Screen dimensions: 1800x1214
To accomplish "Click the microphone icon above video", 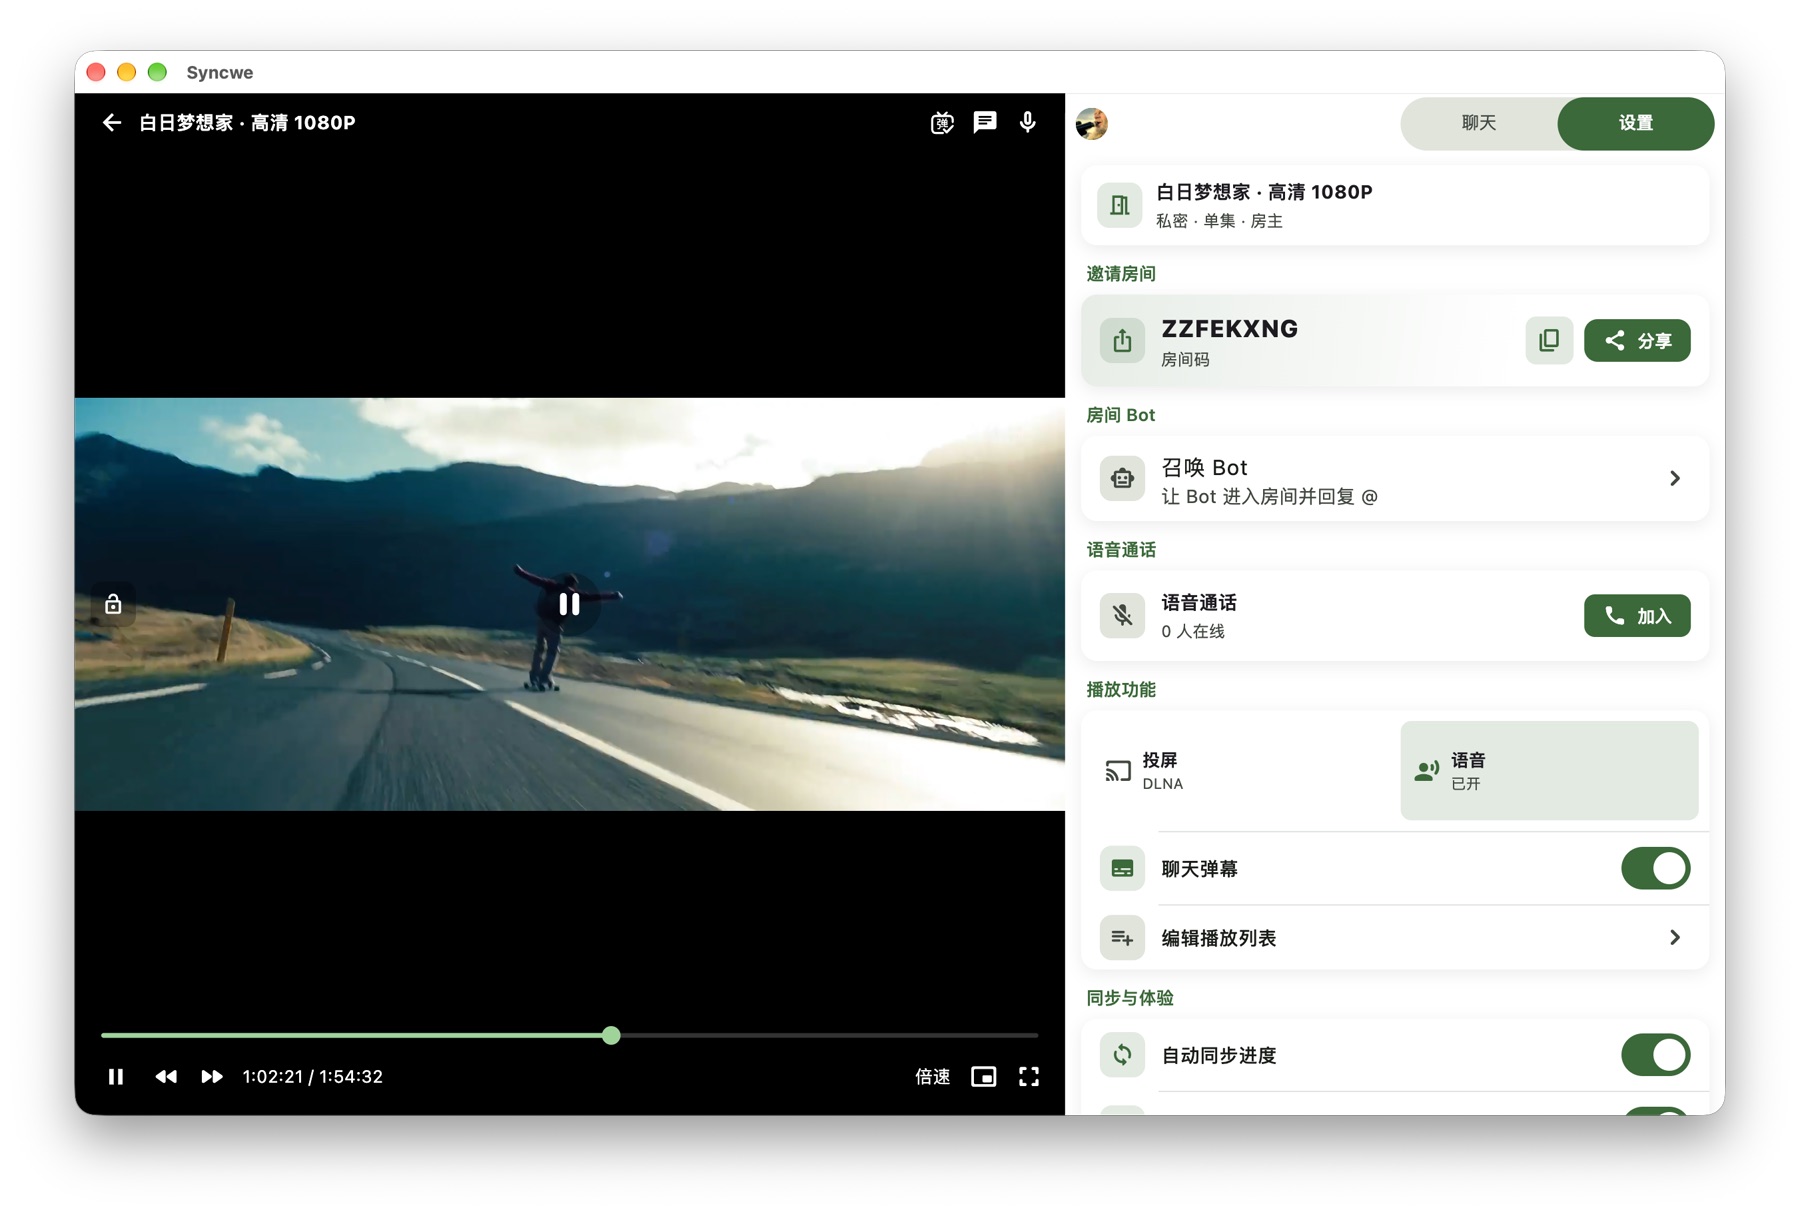I will coord(1027,122).
